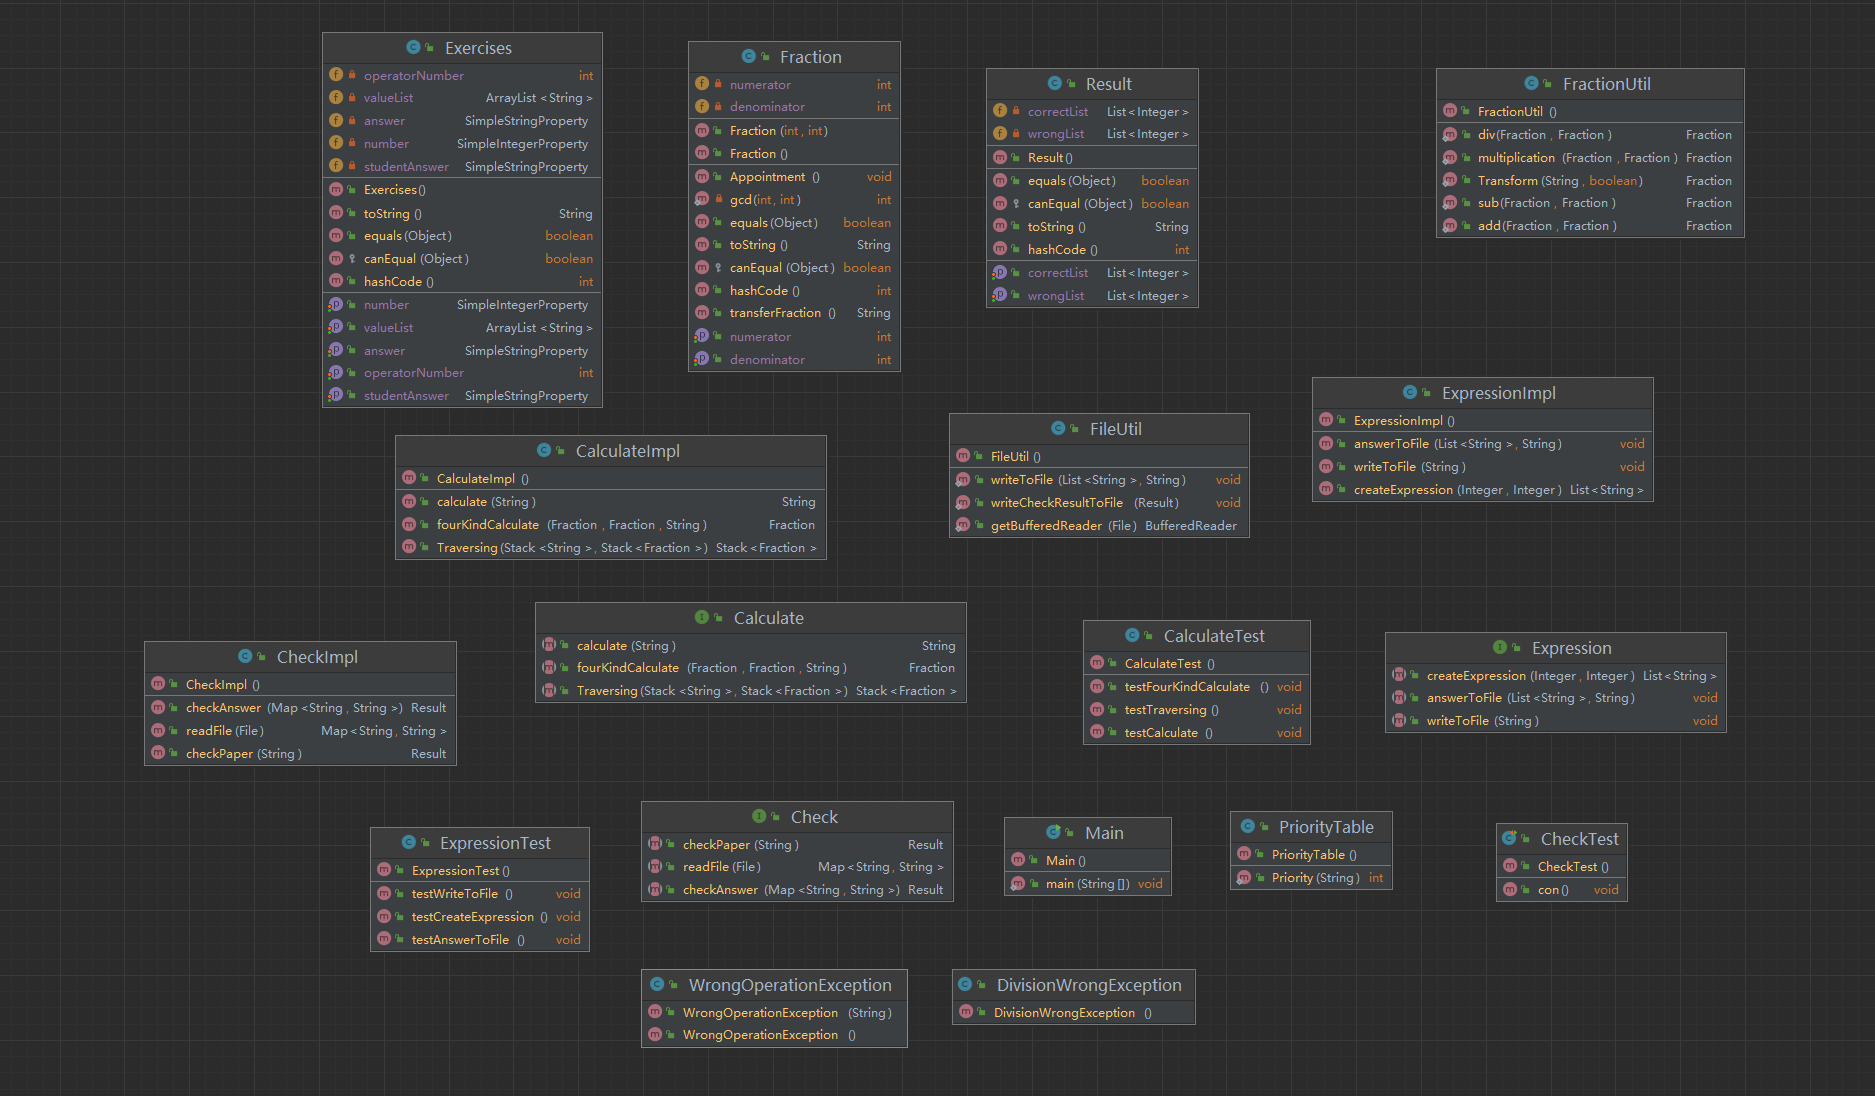Screen dimensions: 1875x1096
Task: Click the class icon beside Fraction header
Action: click(x=748, y=57)
